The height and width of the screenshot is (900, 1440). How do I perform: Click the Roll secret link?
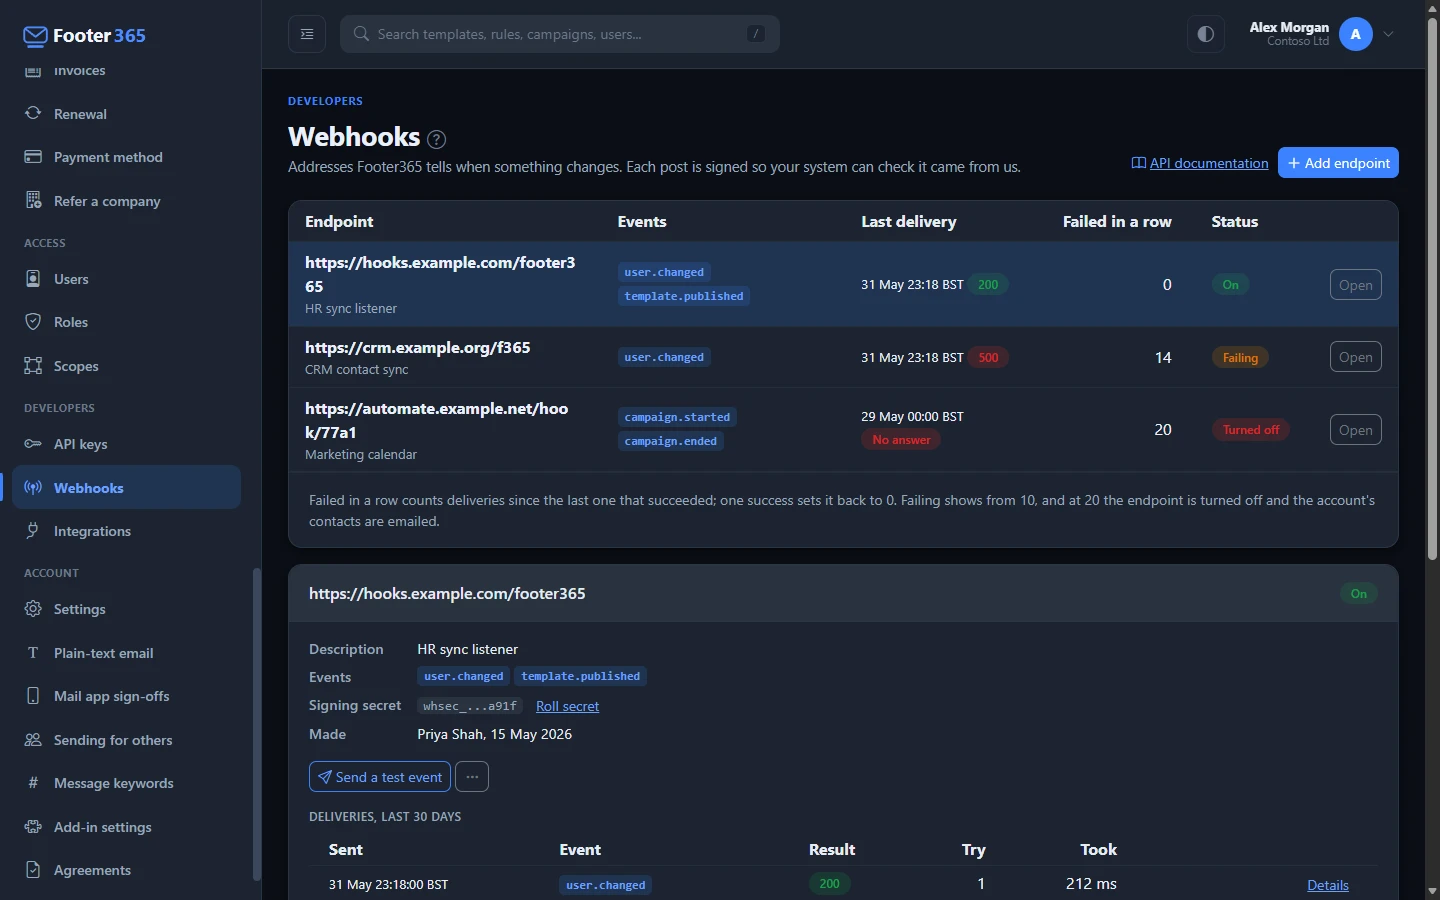tap(567, 706)
